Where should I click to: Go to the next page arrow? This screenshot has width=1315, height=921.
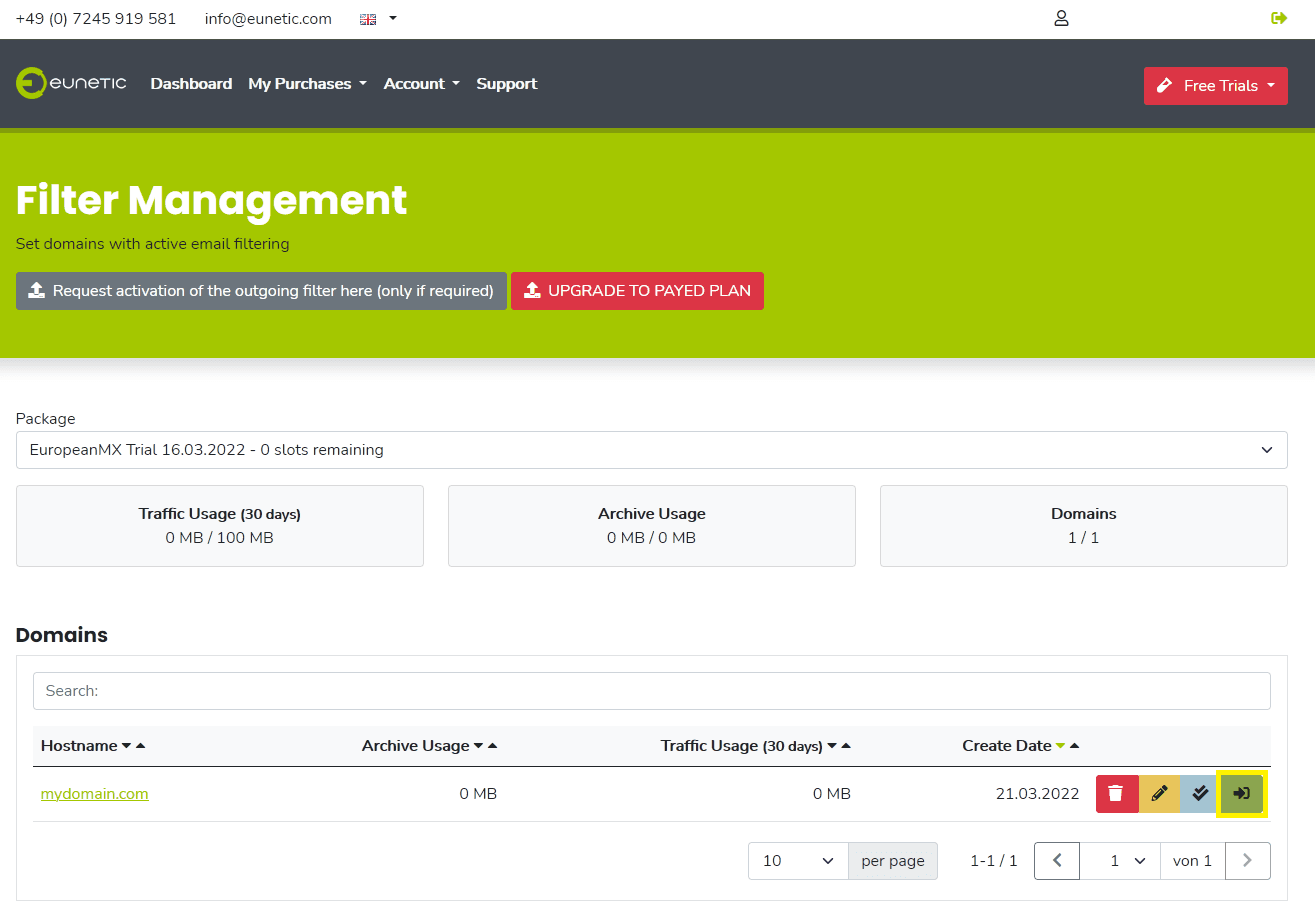tap(1247, 861)
